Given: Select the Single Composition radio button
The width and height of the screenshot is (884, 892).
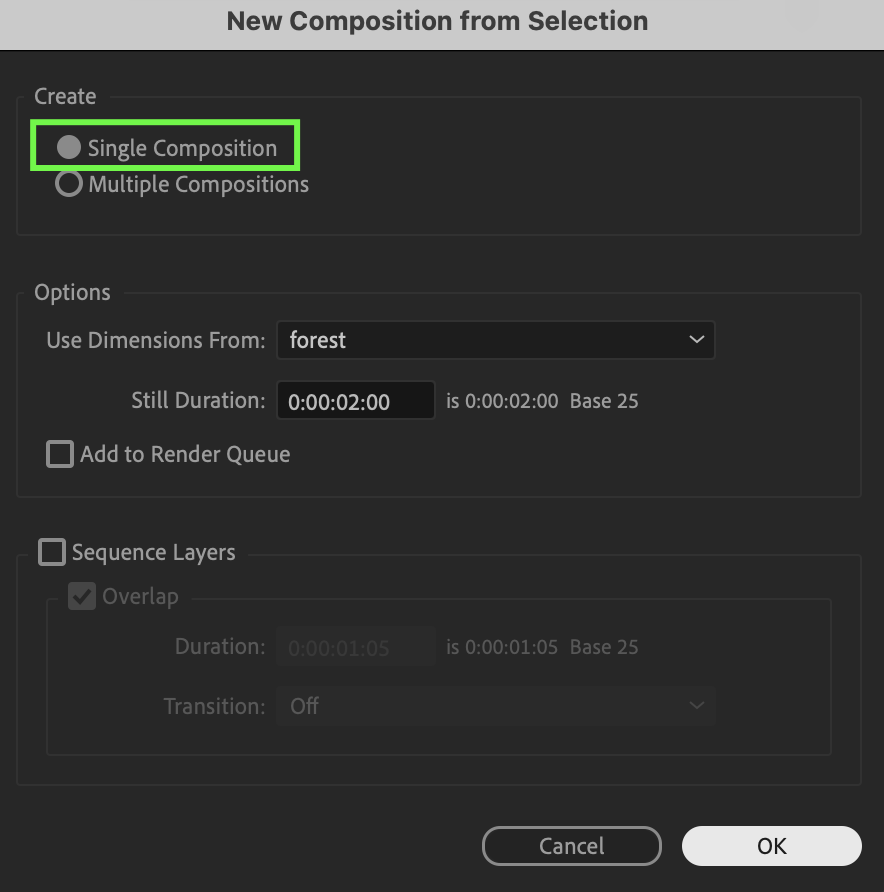Looking at the screenshot, I should (x=69, y=147).
